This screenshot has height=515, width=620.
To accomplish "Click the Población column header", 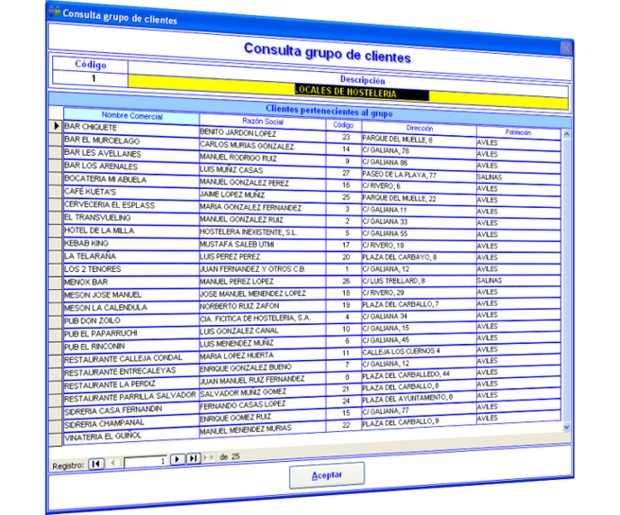I will (x=518, y=133).
